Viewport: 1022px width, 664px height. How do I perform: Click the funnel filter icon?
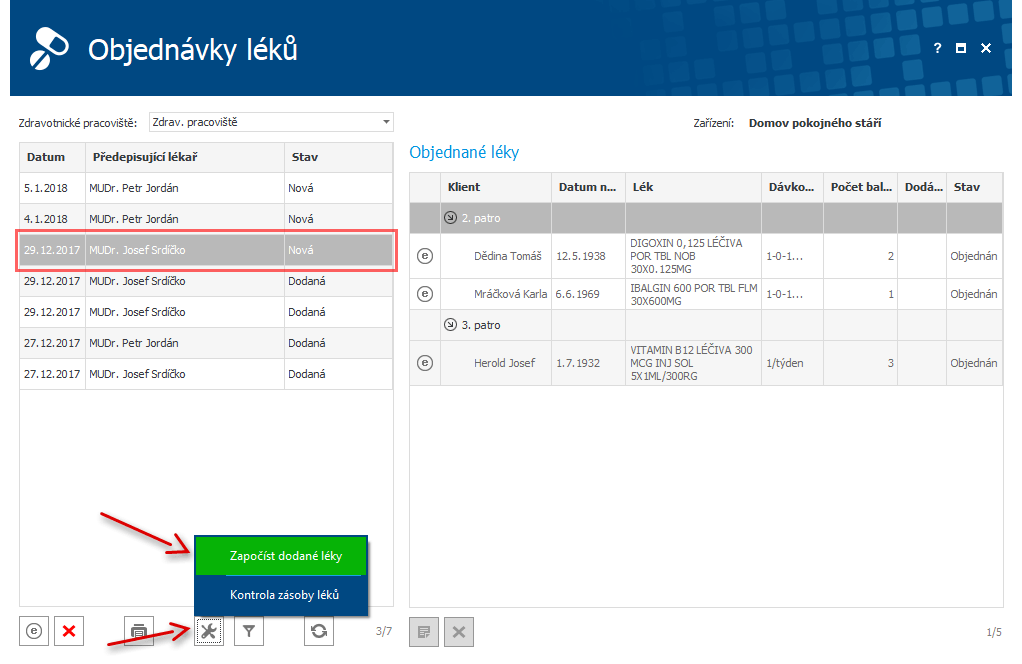(x=249, y=631)
